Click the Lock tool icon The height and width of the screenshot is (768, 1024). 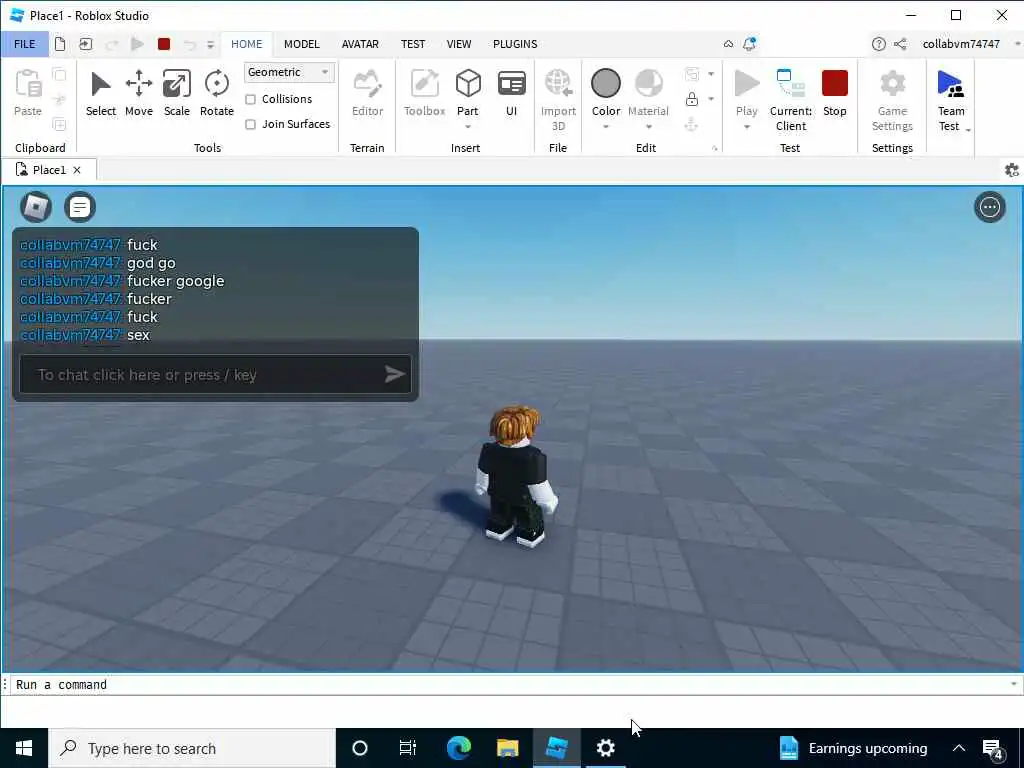[692, 99]
